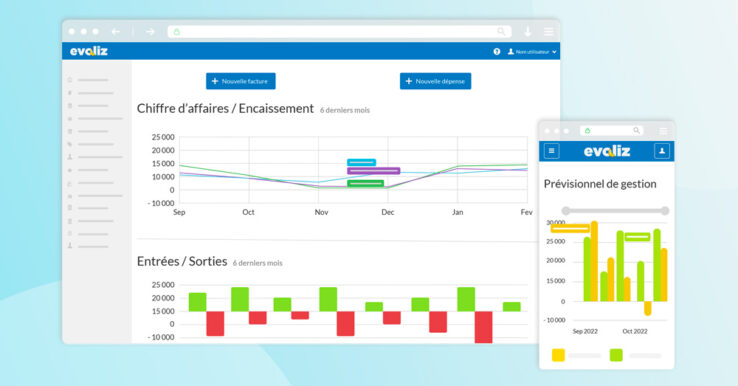Click the left handle of the Prévisionnel range slider
Screen dimensions: 738x386
(566, 211)
